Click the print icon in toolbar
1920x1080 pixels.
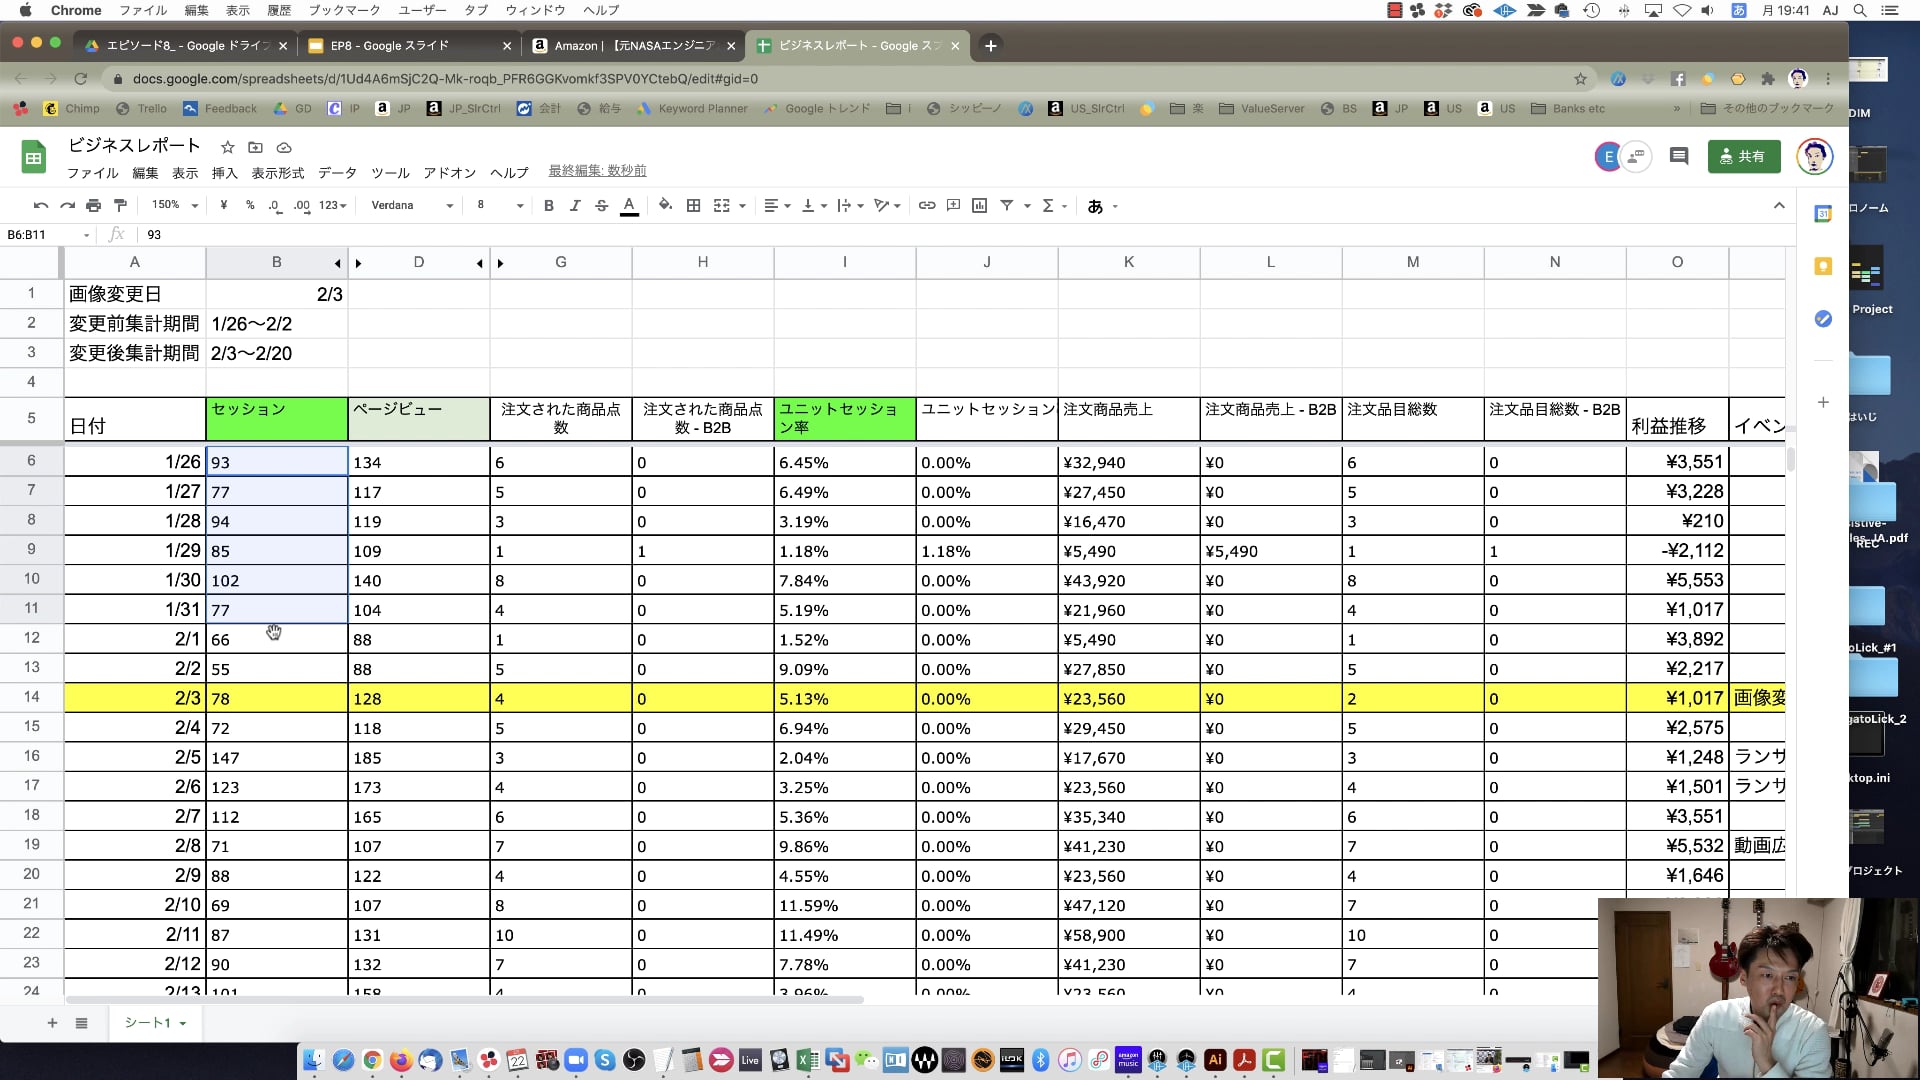[93, 205]
